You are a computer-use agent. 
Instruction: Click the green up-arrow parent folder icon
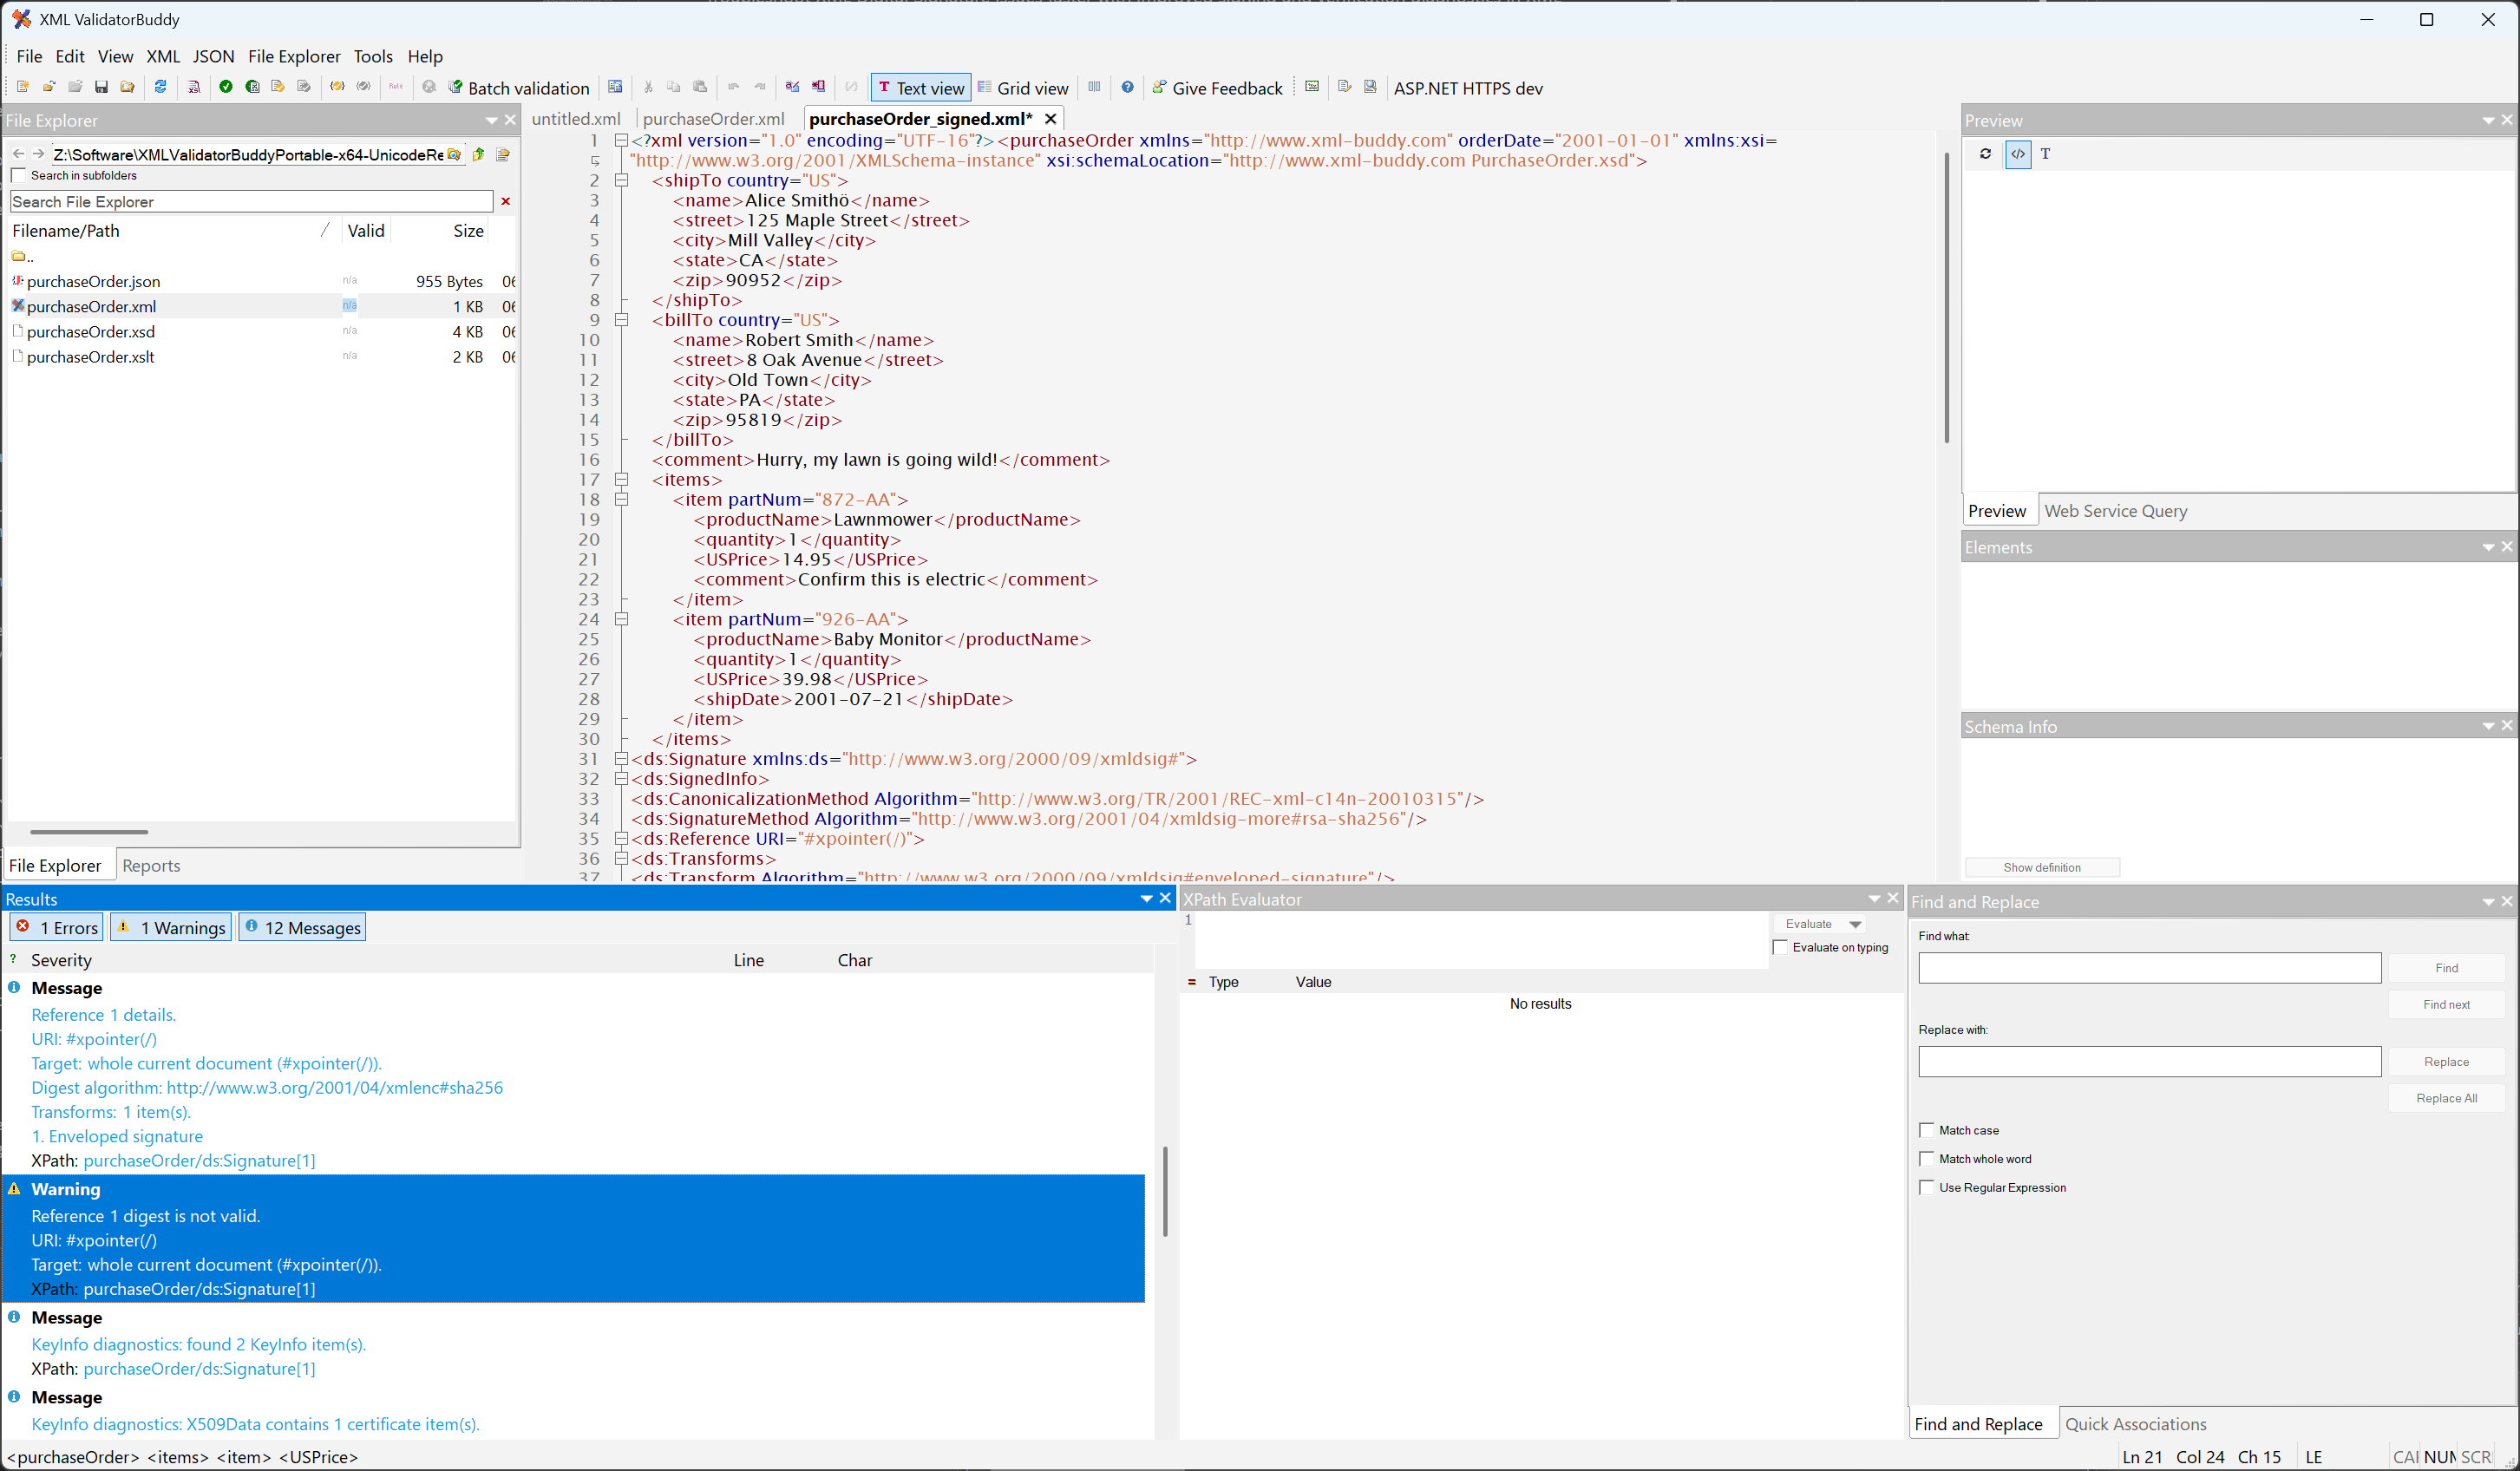click(x=479, y=154)
